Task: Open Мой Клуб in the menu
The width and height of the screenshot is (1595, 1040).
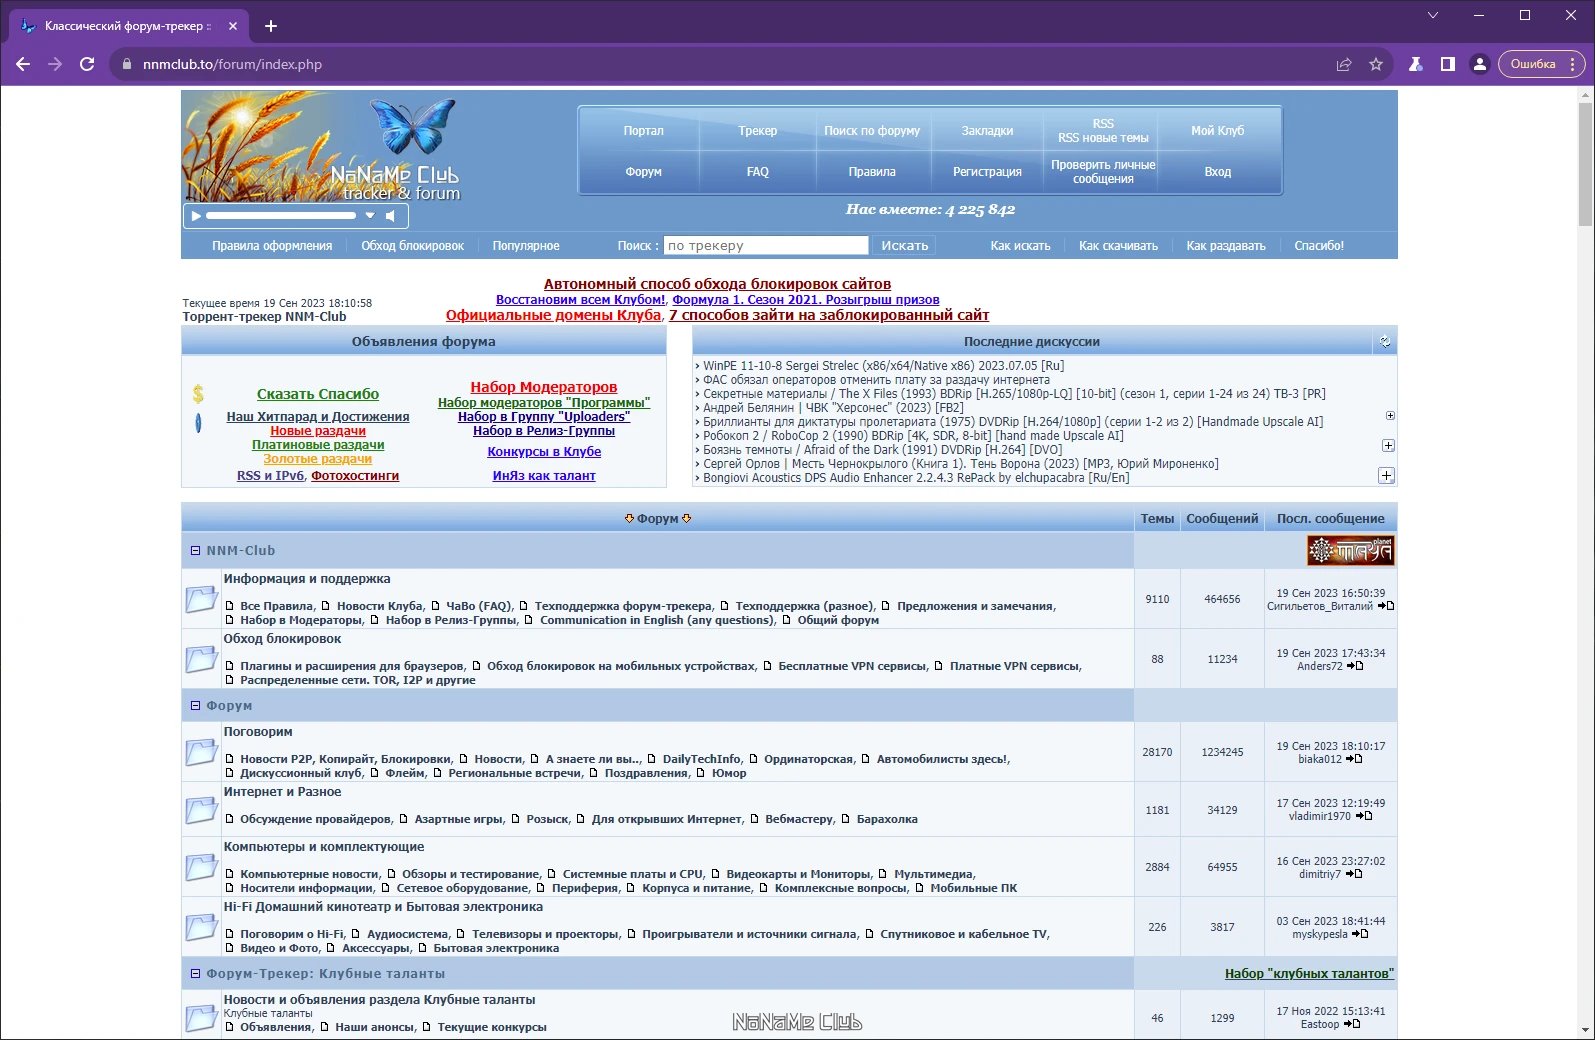Action: click(x=1218, y=131)
